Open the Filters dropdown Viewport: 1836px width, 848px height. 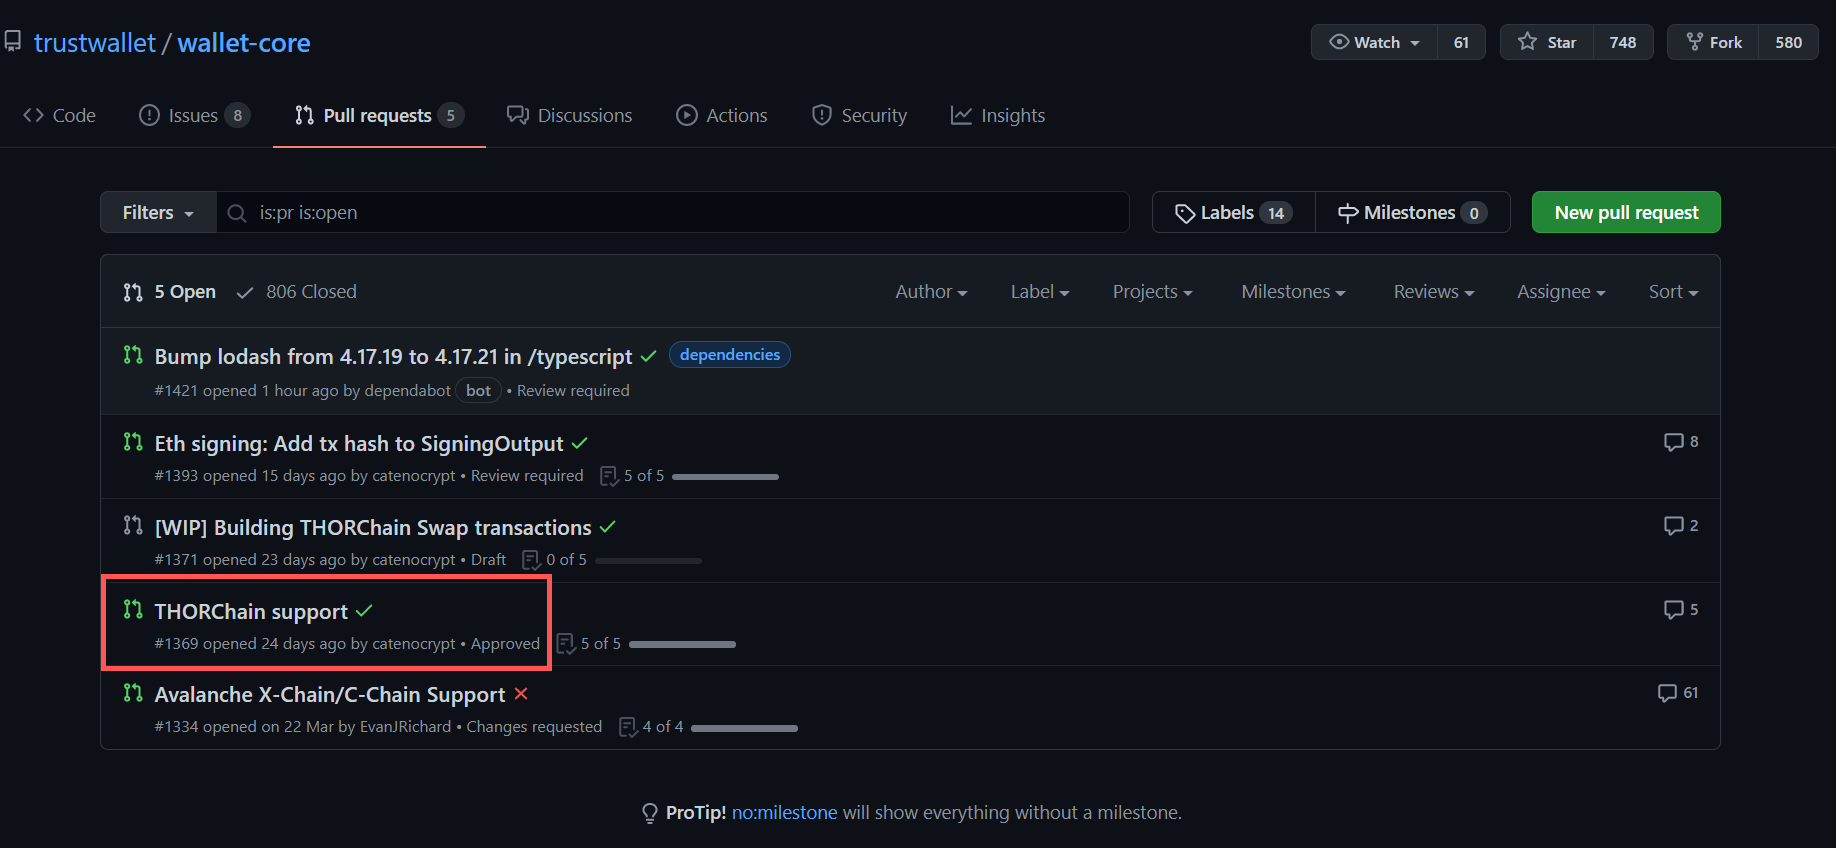pos(158,212)
